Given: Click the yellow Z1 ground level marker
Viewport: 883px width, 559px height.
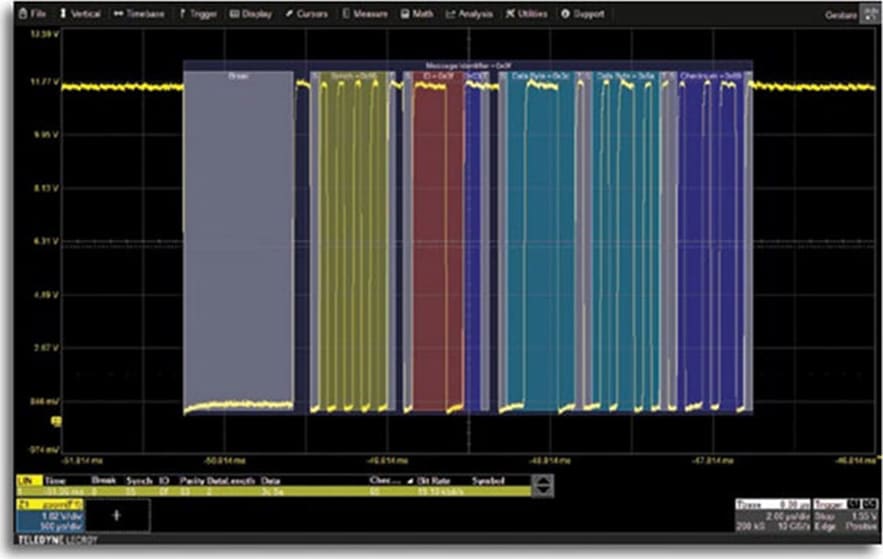Looking at the screenshot, I should coord(56,421).
